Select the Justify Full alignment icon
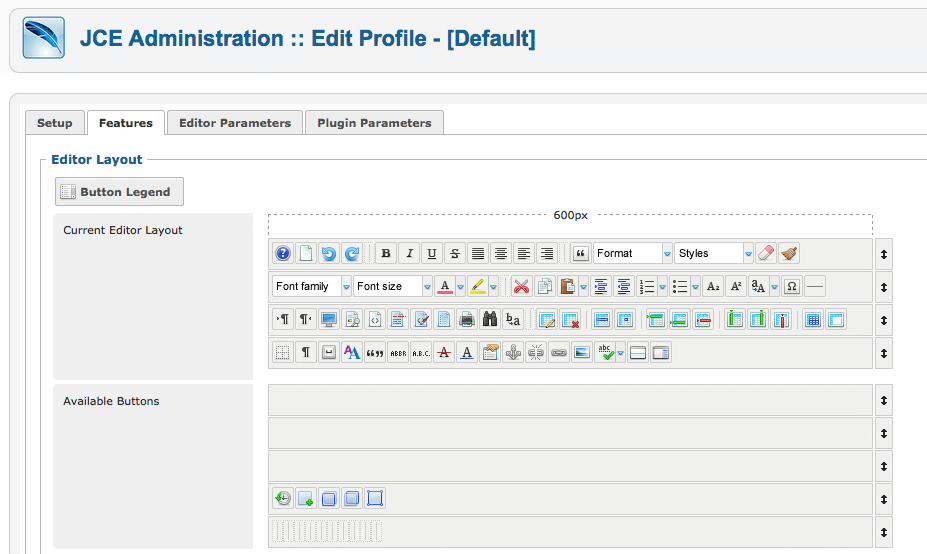Image resolution: width=927 pixels, height=554 pixels. click(x=478, y=254)
